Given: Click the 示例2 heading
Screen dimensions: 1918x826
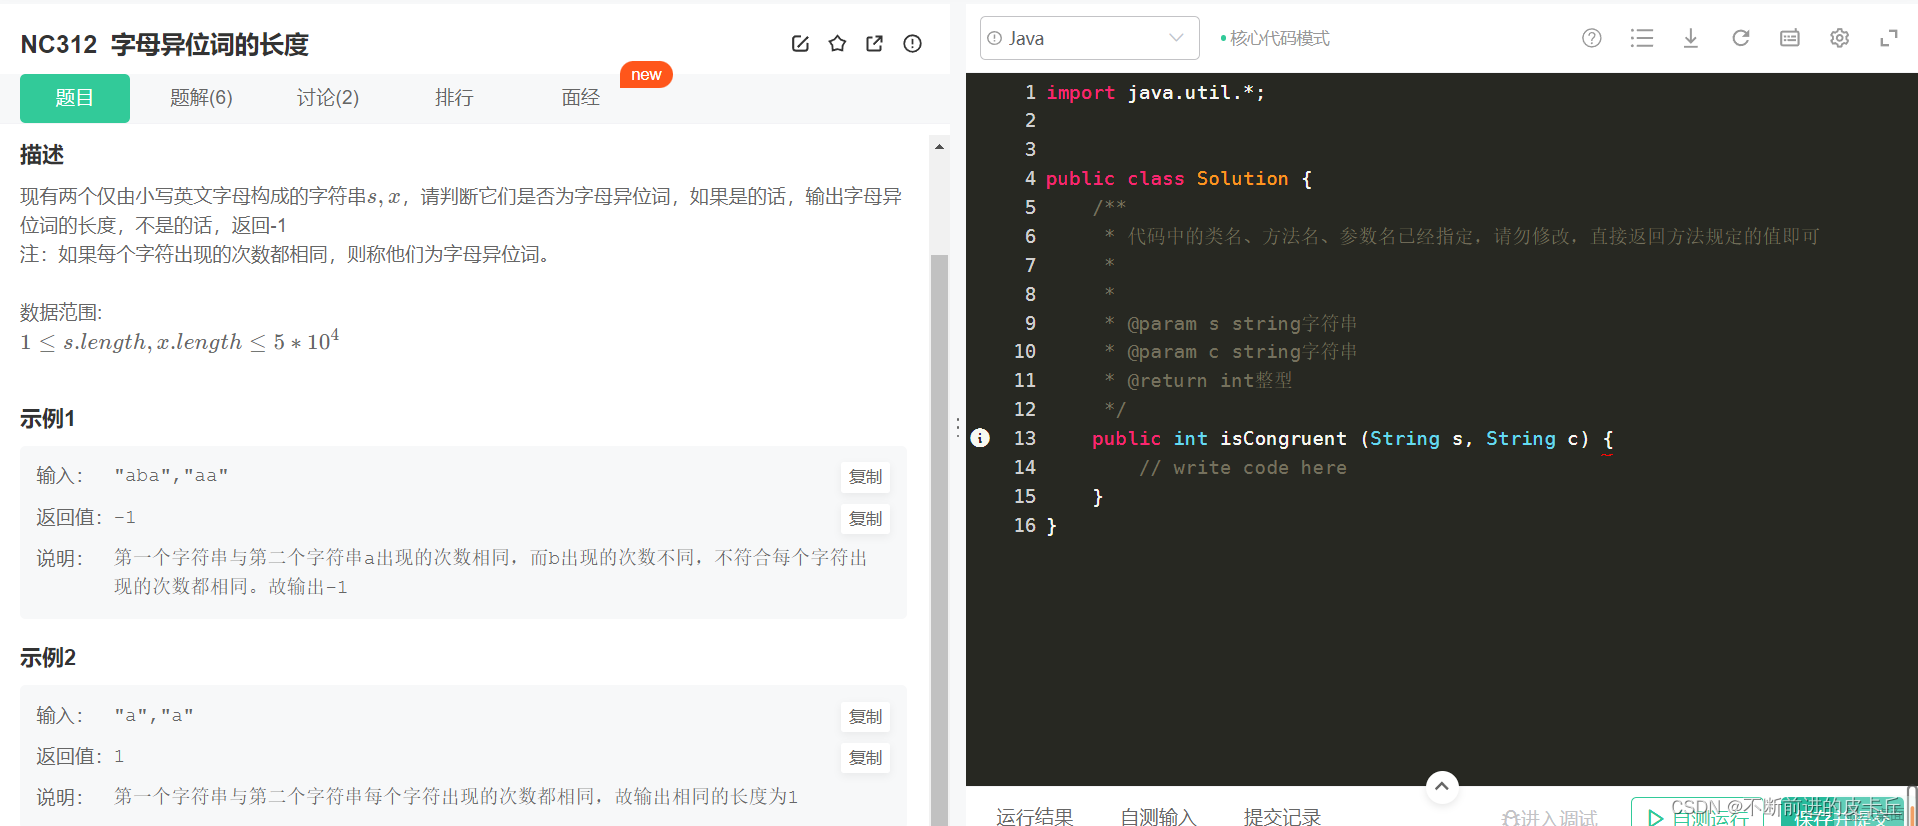Looking at the screenshot, I should pyautogui.click(x=48, y=658).
